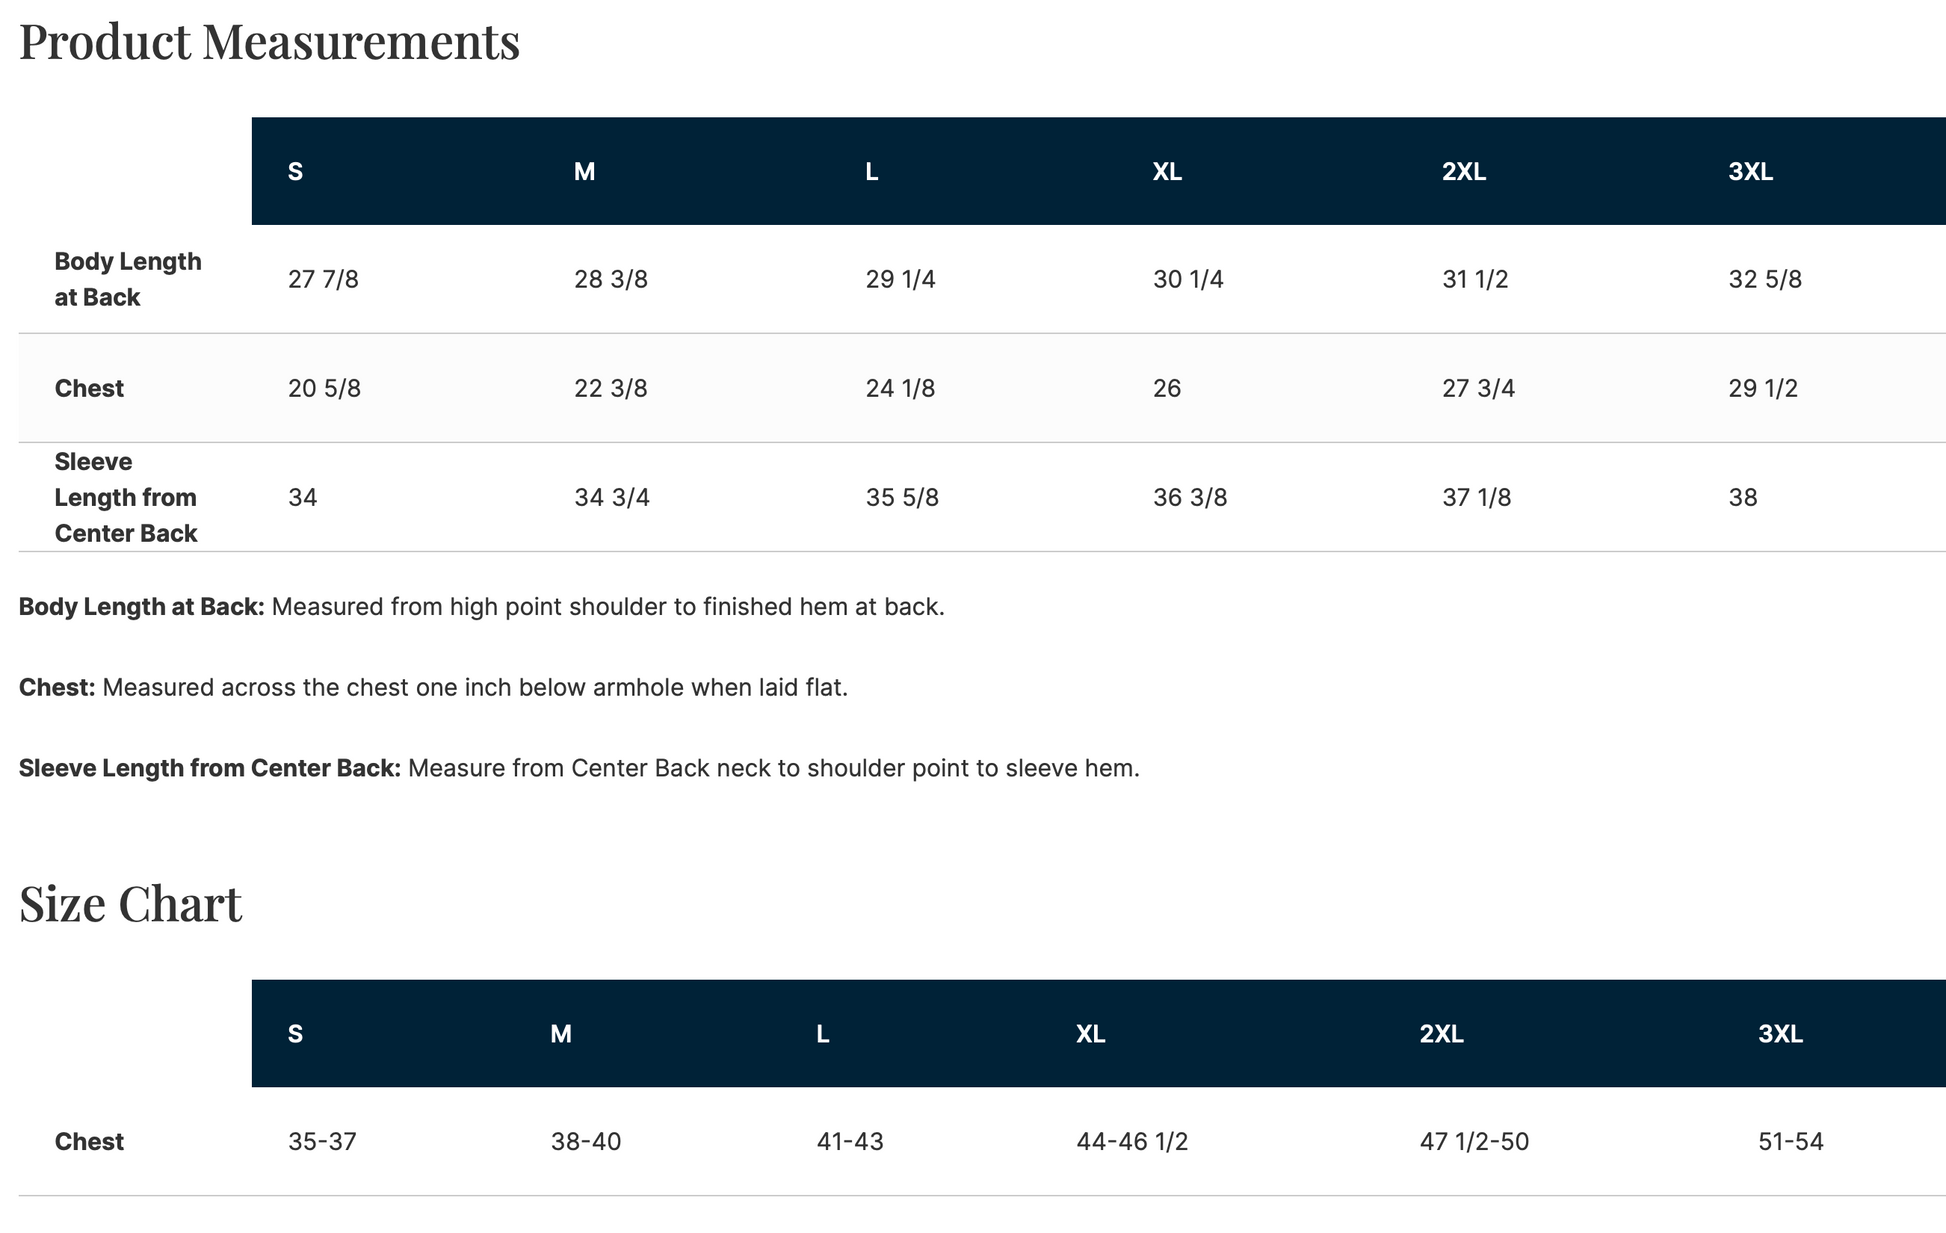1946x1233 pixels.
Task: Click the Chest row label in Product Measurements table
Action: coord(89,388)
